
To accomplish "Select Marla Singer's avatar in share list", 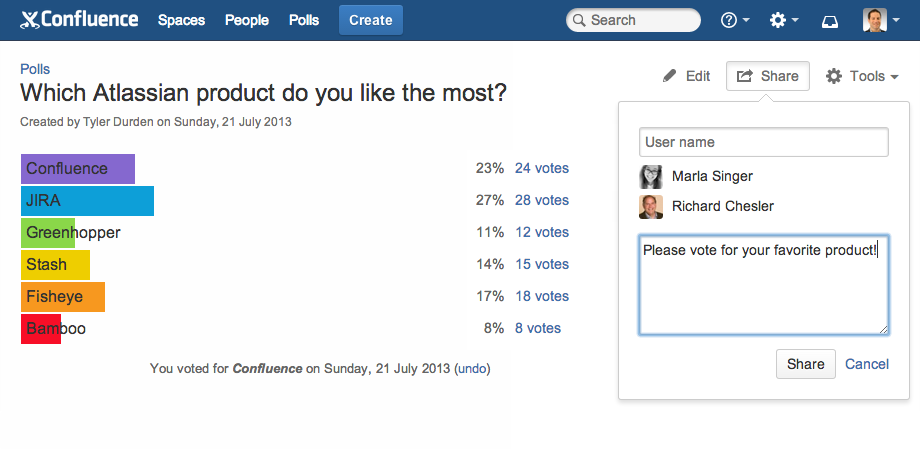I will point(651,177).
